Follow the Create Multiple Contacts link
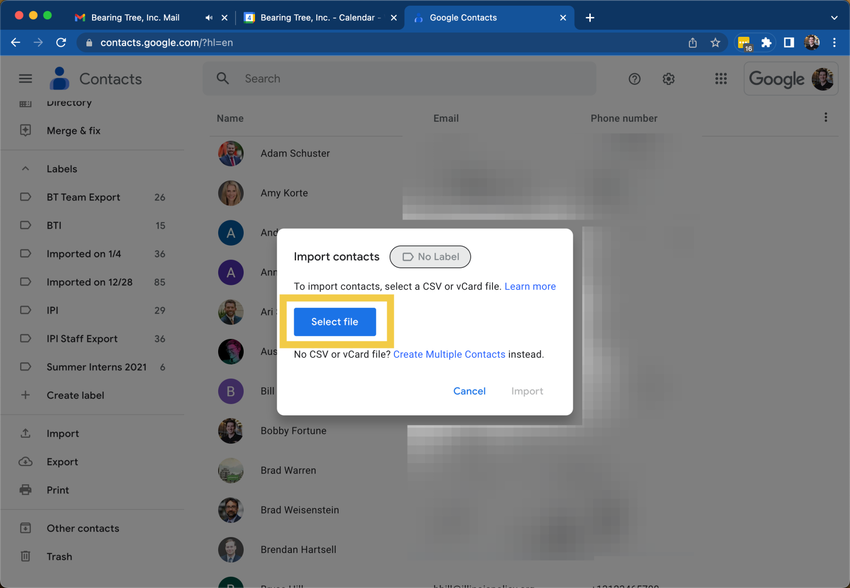The width and height of the screenshot is (850, 588). (449, 354)
